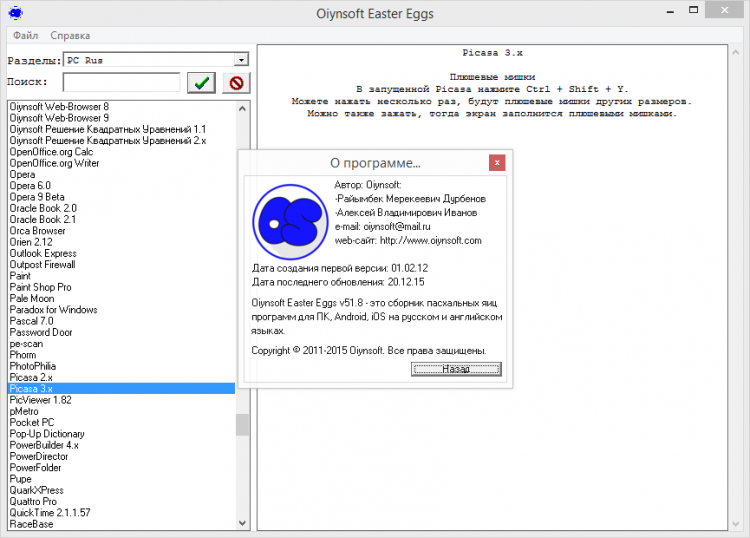
Task: Click the text pane scroll up arrow
Action: click(x=736, y=53)
